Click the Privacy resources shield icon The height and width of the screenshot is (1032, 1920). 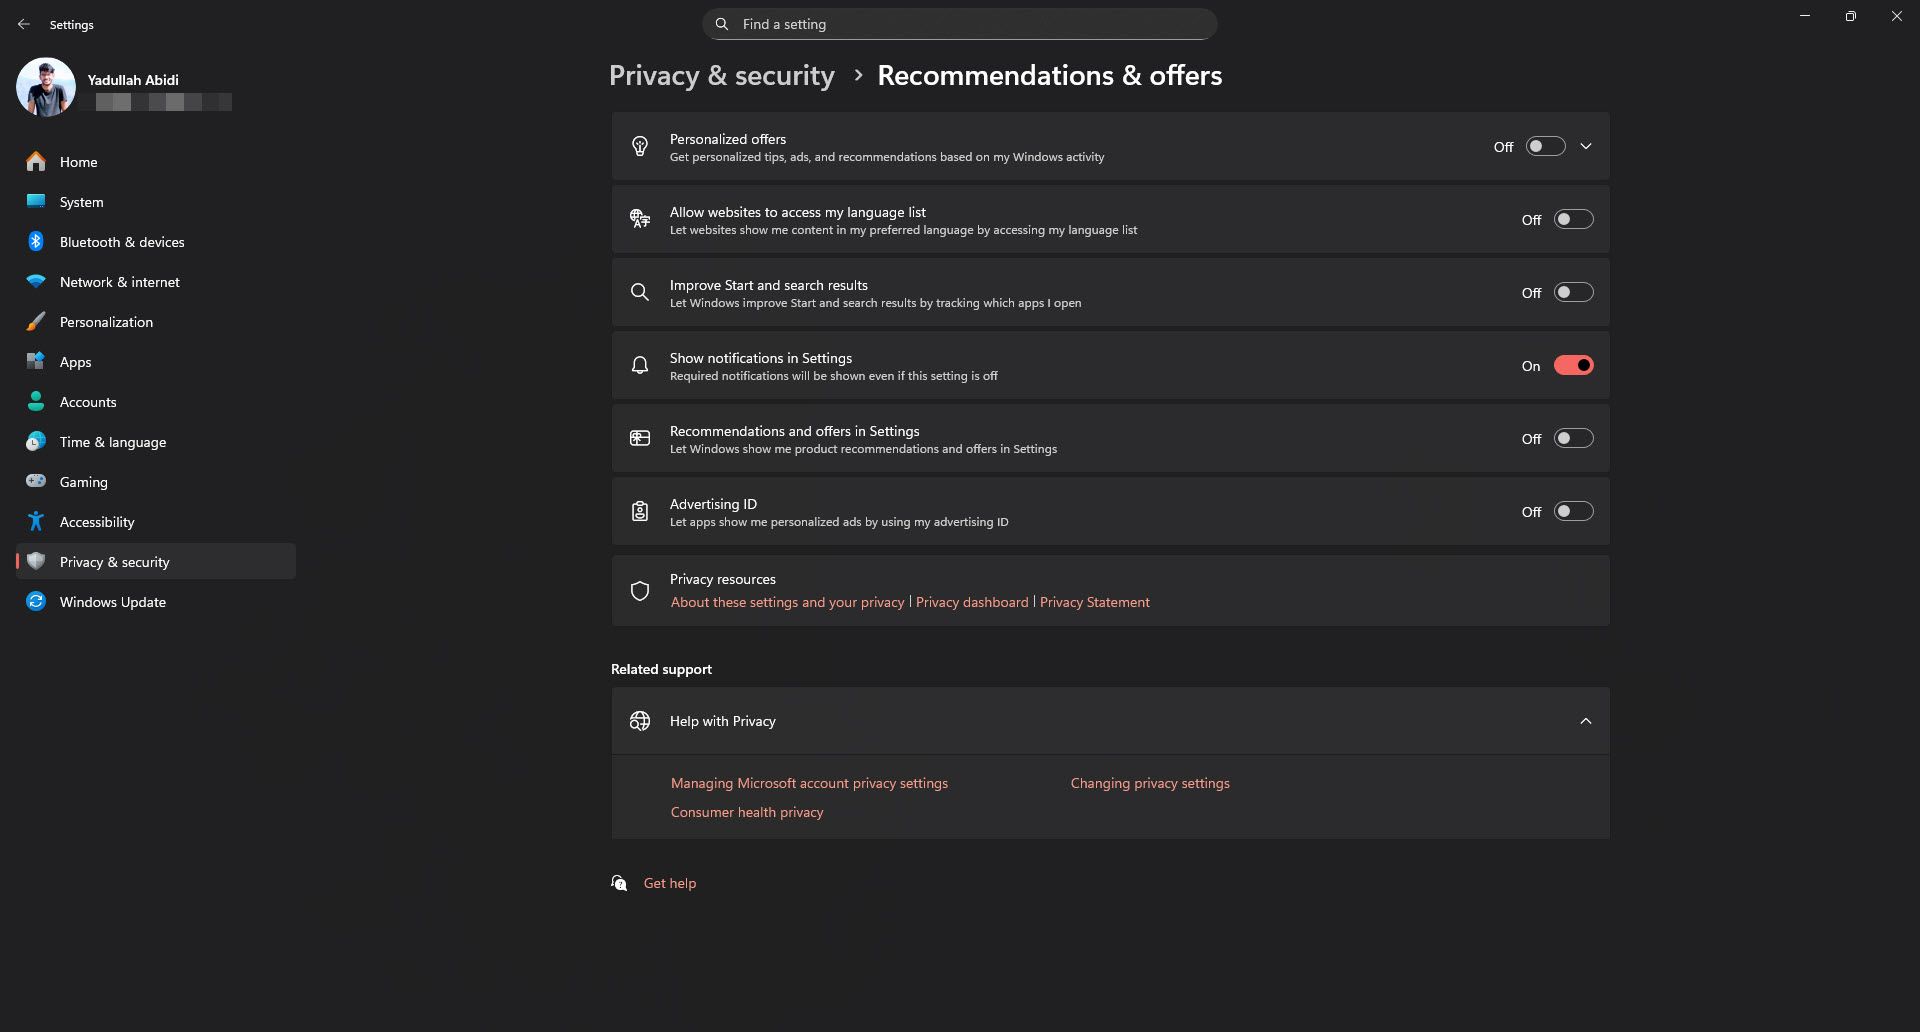[x=640, y=590]
